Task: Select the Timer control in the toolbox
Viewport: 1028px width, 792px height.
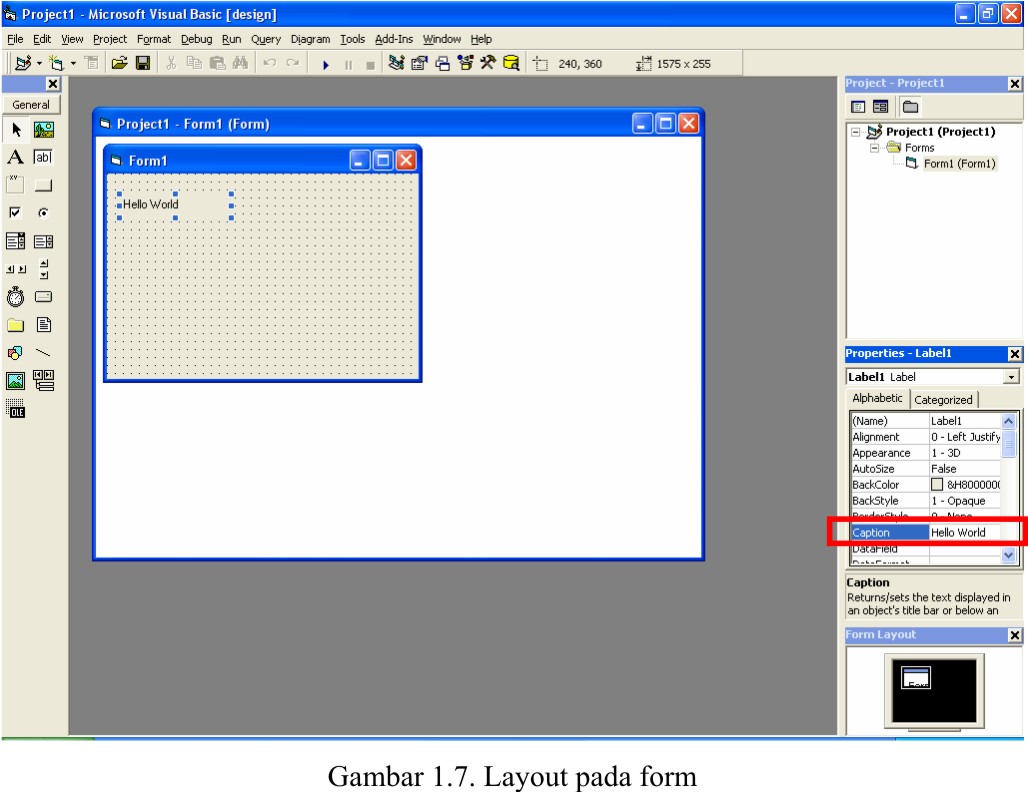Action: [x=15, y=296]
